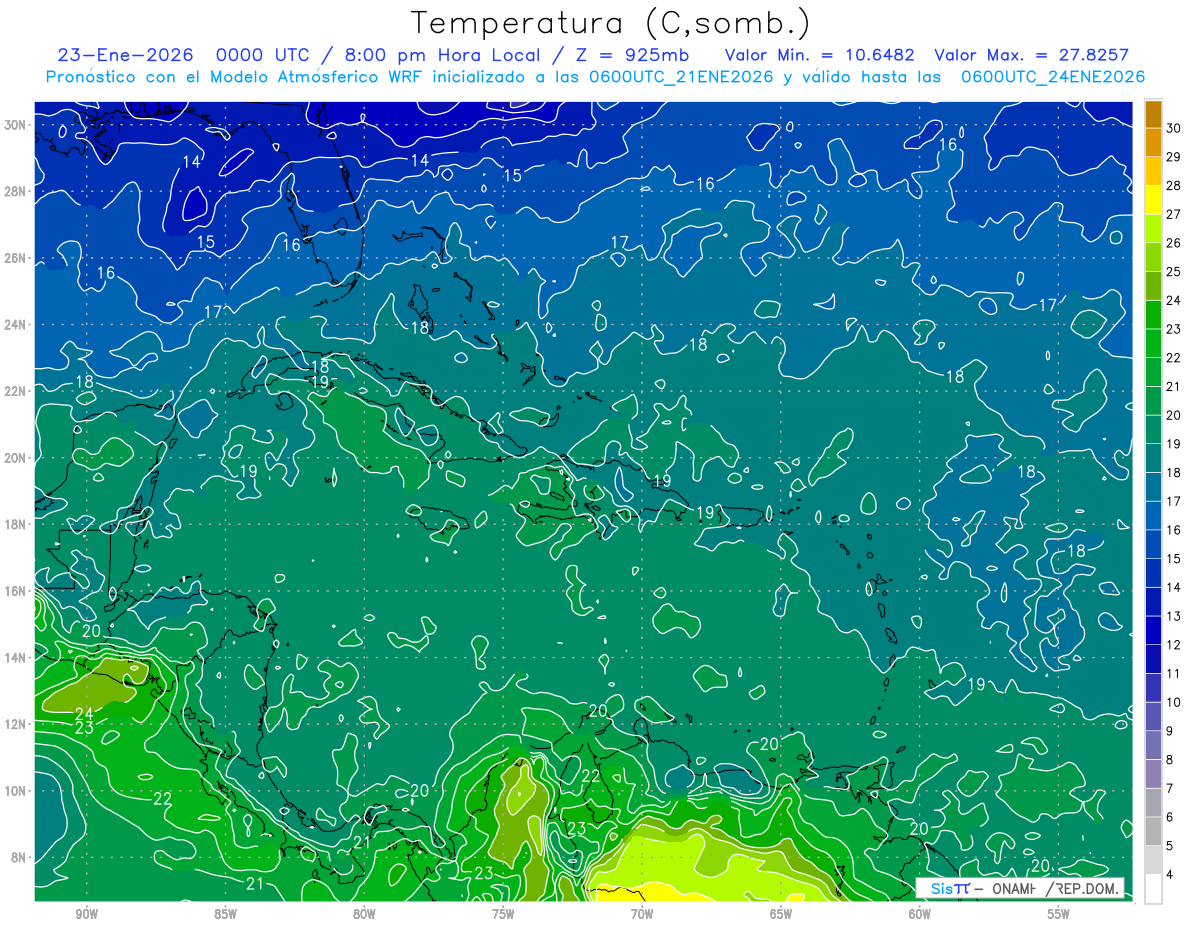Screen dimensions: 1200x927
Task: Click the '75W' longitude axis label
Action: coord(503,914)
